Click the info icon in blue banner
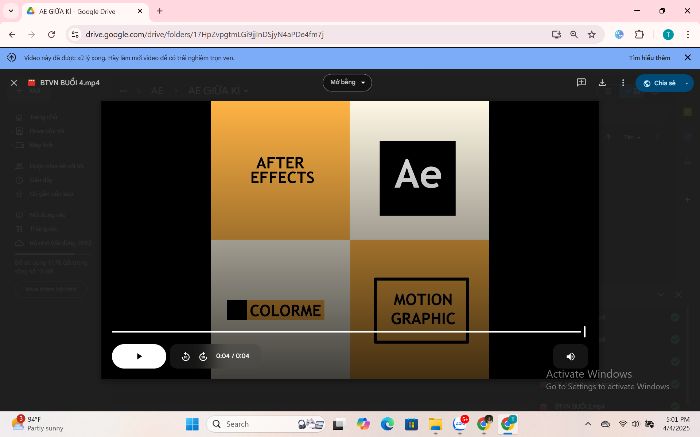The image size is (700, 437). coord(12,58)
